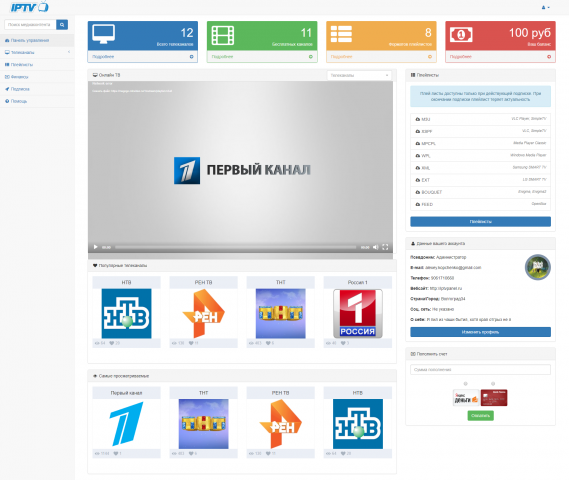Open Подробнее on the orange playlist formats card
This screenshot has width=569, height=480.
341,57
